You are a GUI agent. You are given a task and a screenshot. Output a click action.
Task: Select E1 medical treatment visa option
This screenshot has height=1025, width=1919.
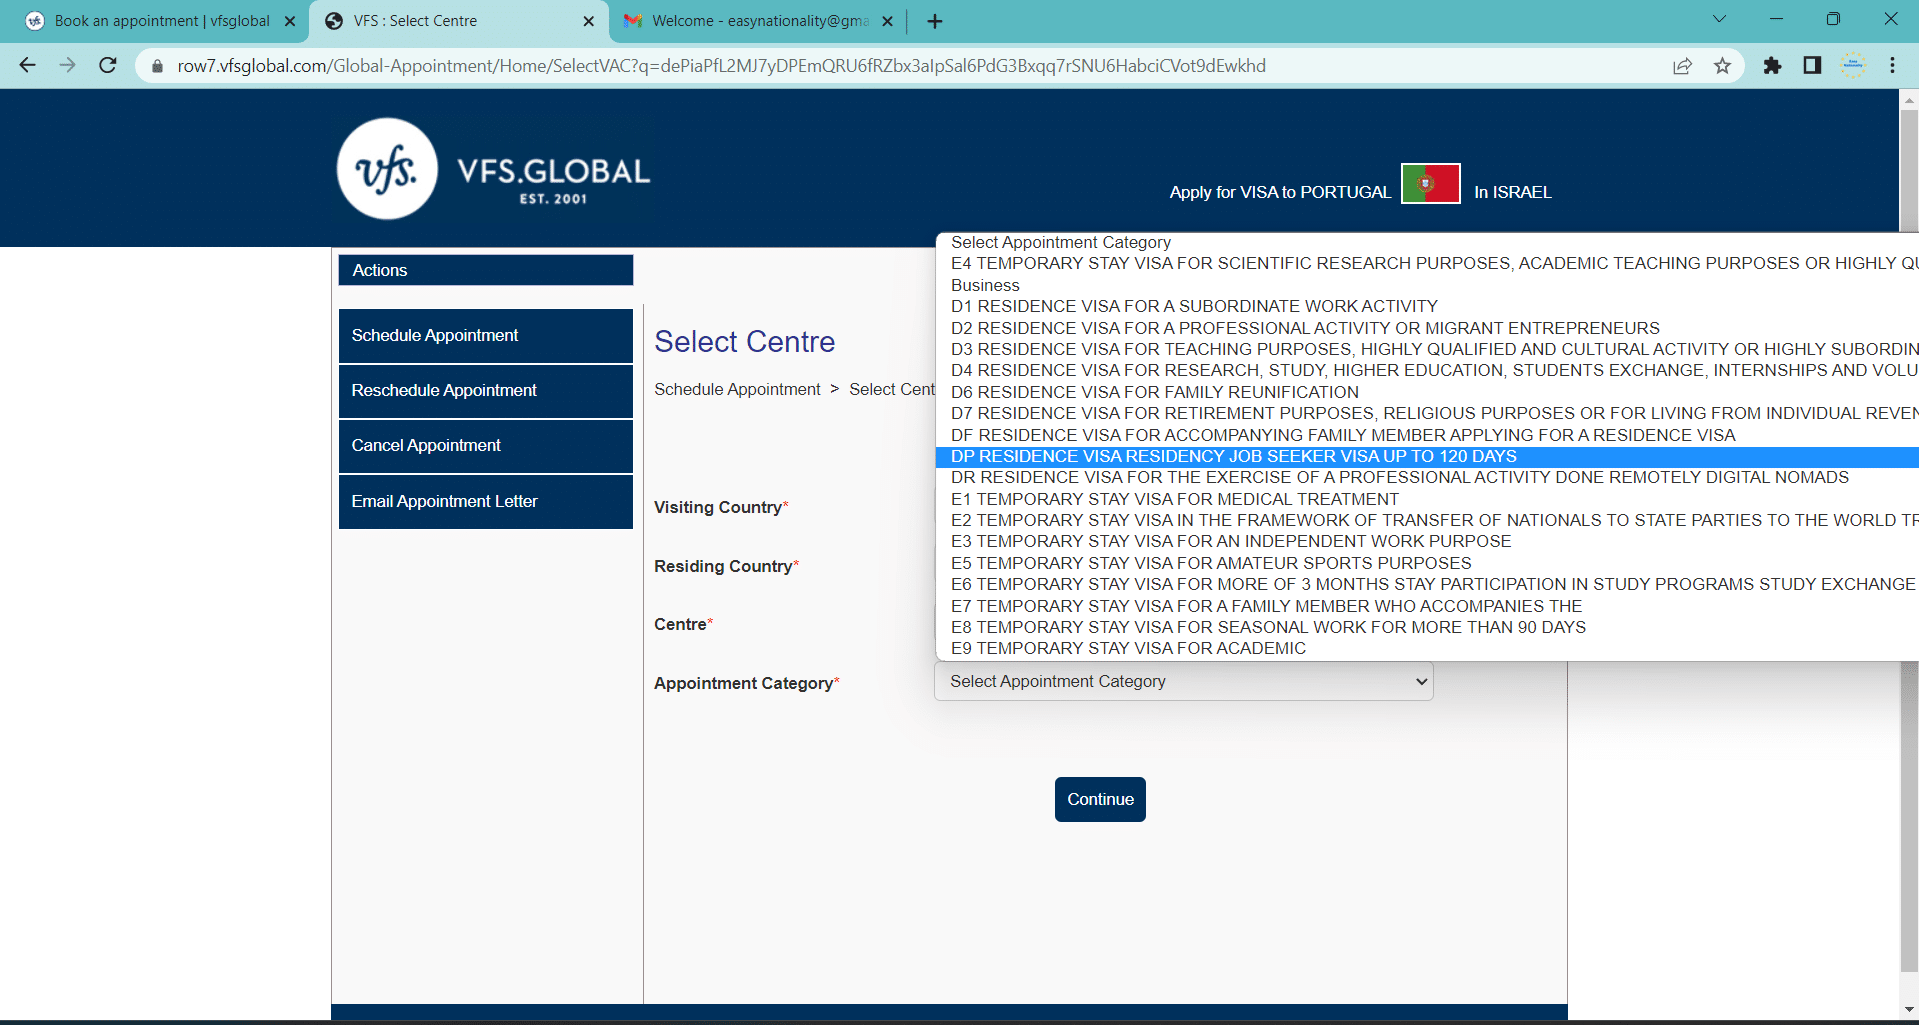pos(1427,499)
